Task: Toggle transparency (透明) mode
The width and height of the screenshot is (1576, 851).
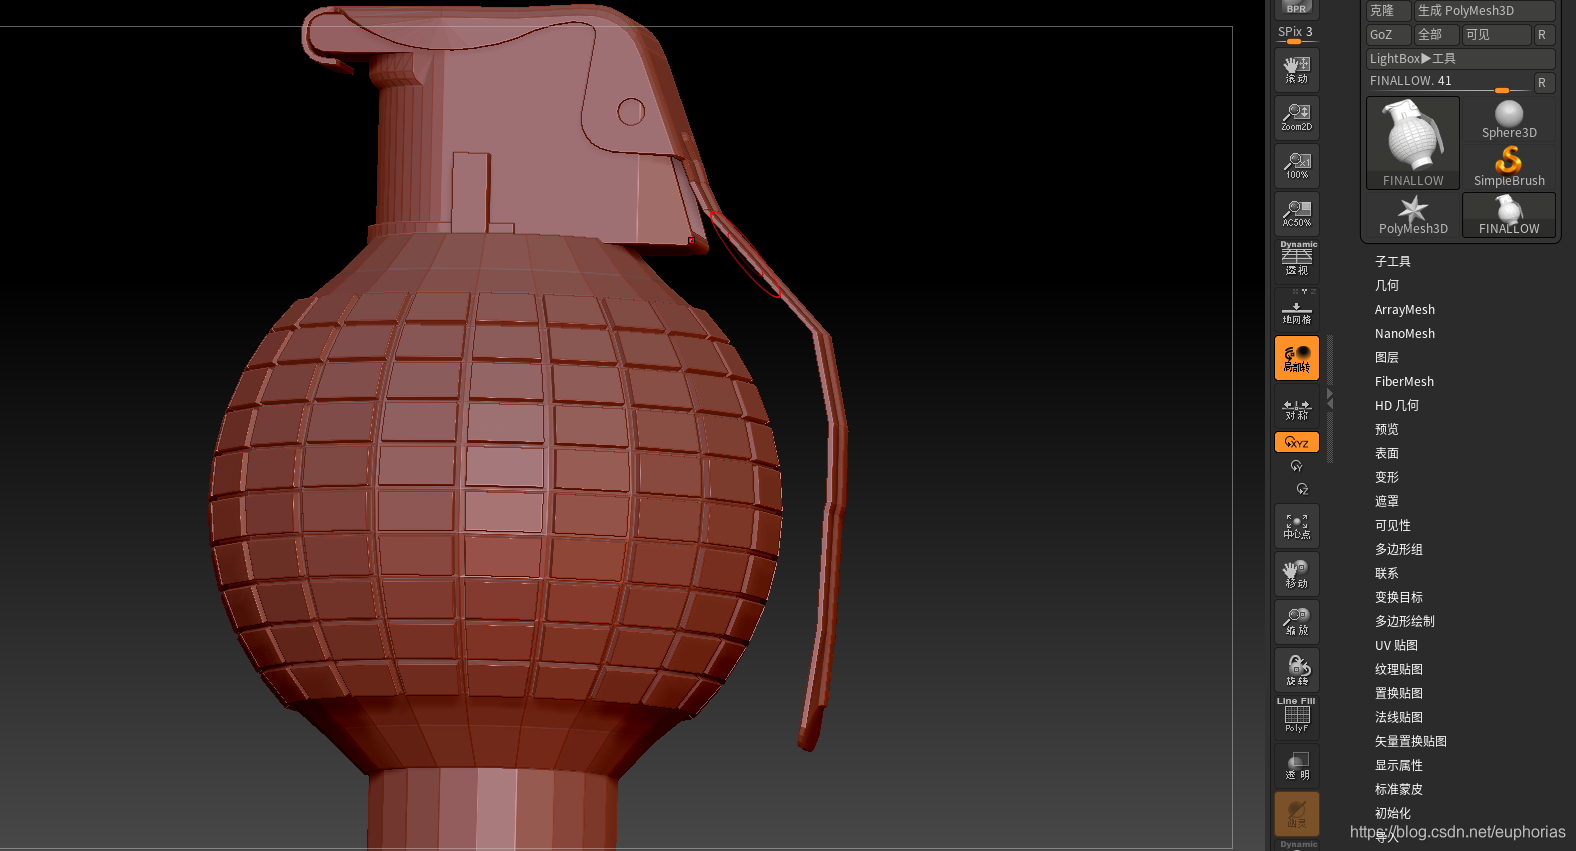Action: pos(1297,766)
